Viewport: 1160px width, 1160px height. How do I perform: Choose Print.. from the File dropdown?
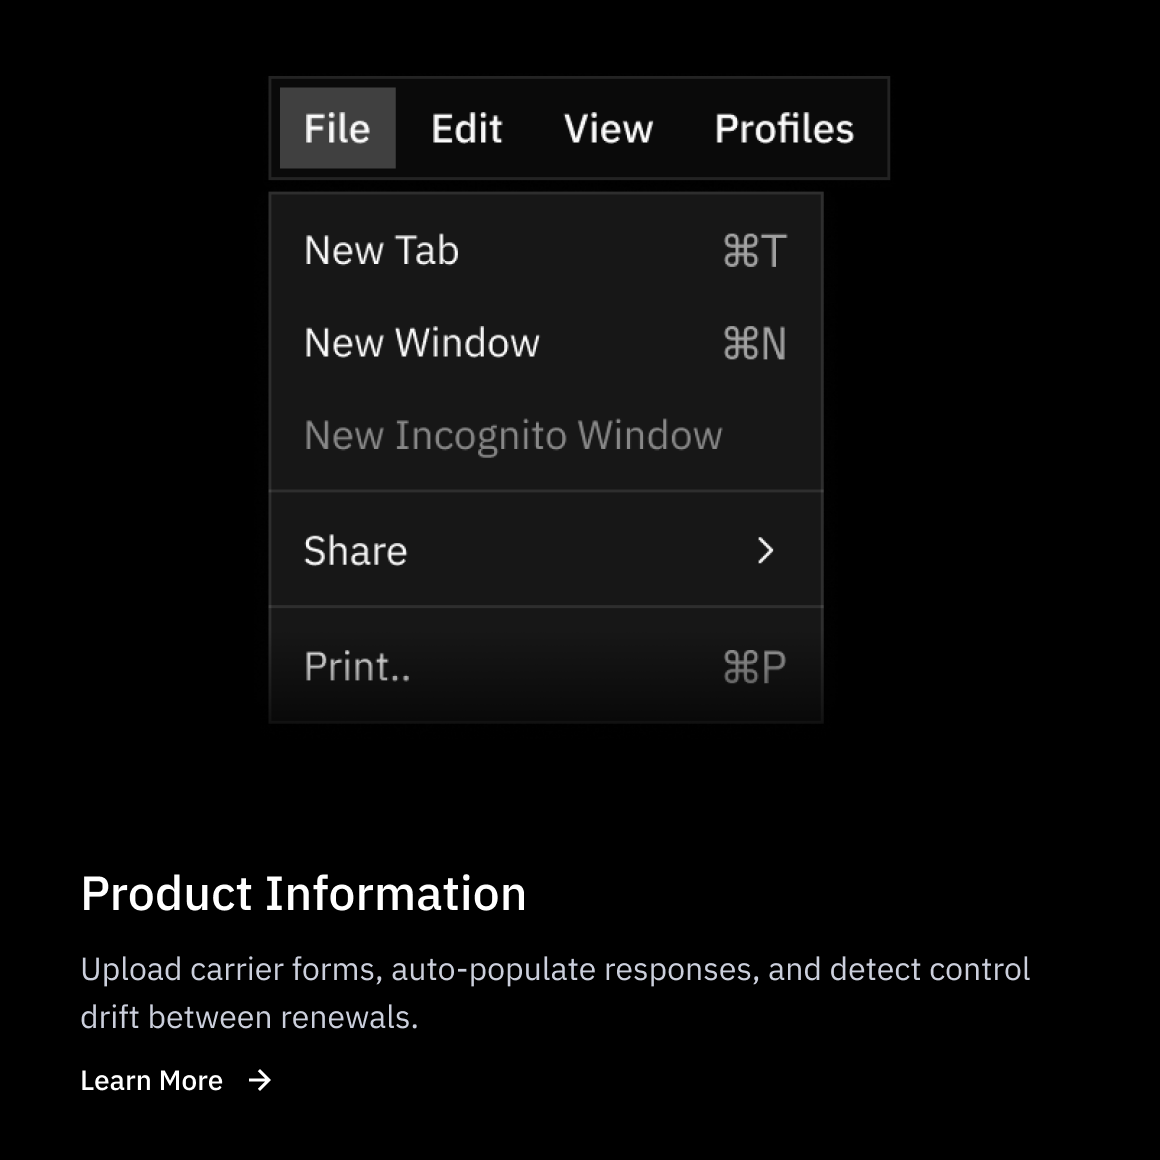click(x=357, y=667)
